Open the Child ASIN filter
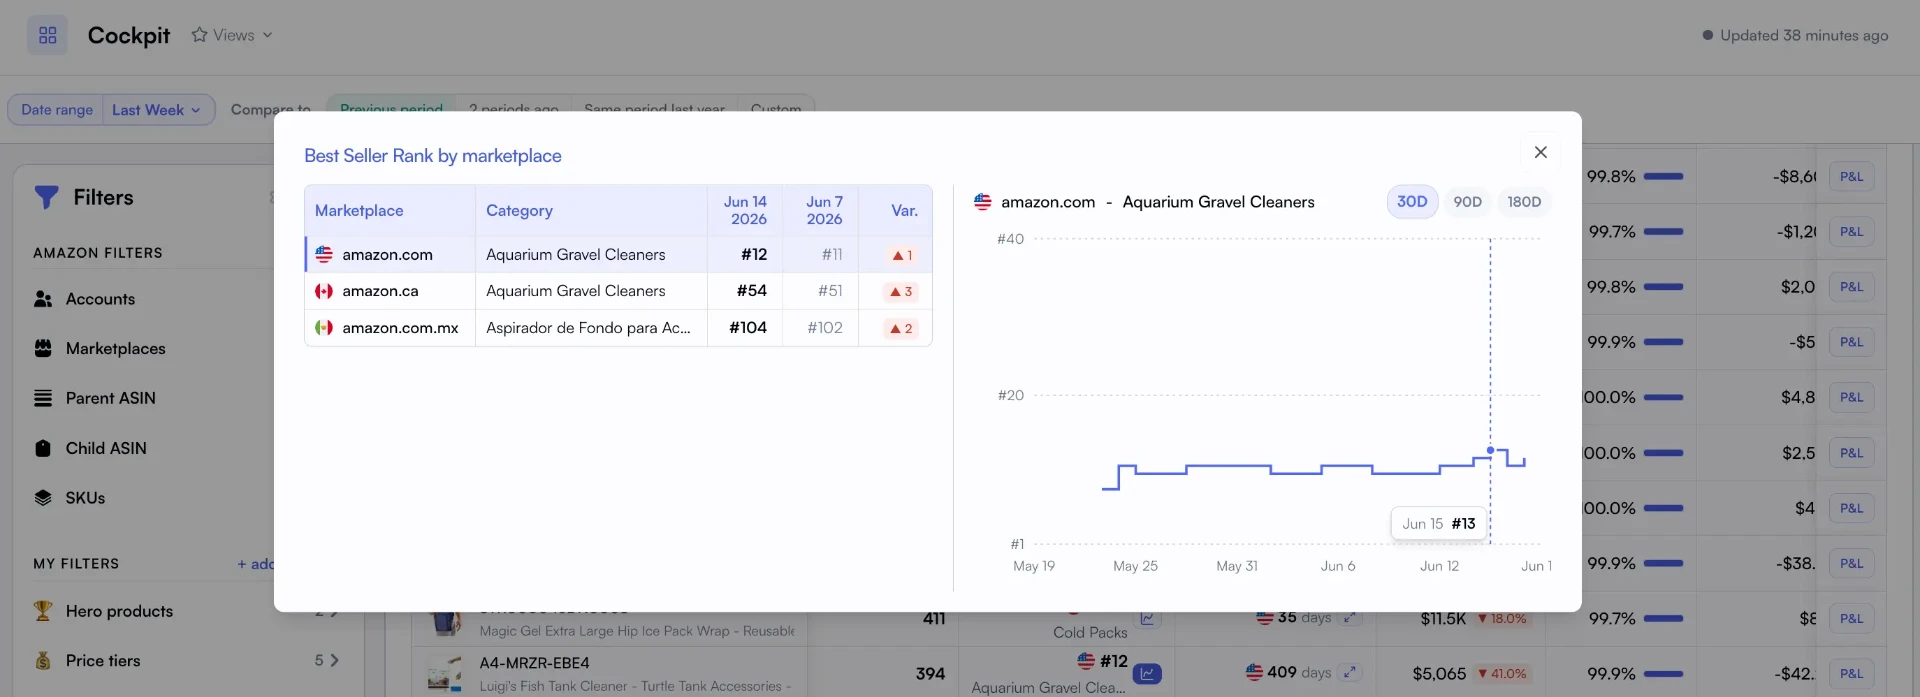The image size is (1920, 697). pyautogui.click(x=106, y=448)
